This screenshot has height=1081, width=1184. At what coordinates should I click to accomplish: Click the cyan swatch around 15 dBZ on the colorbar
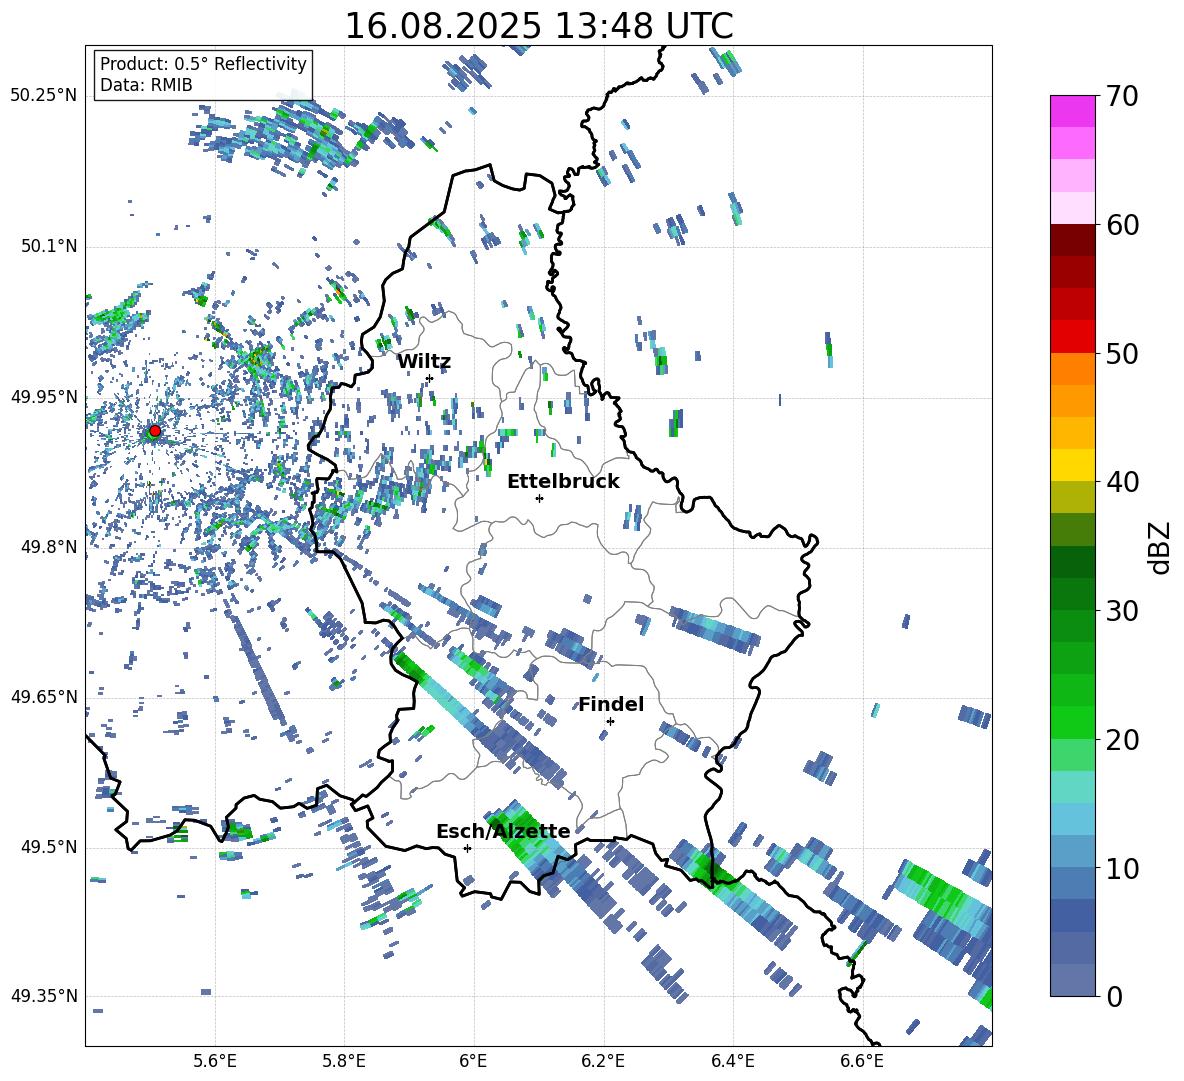(x=1072, y=787)
